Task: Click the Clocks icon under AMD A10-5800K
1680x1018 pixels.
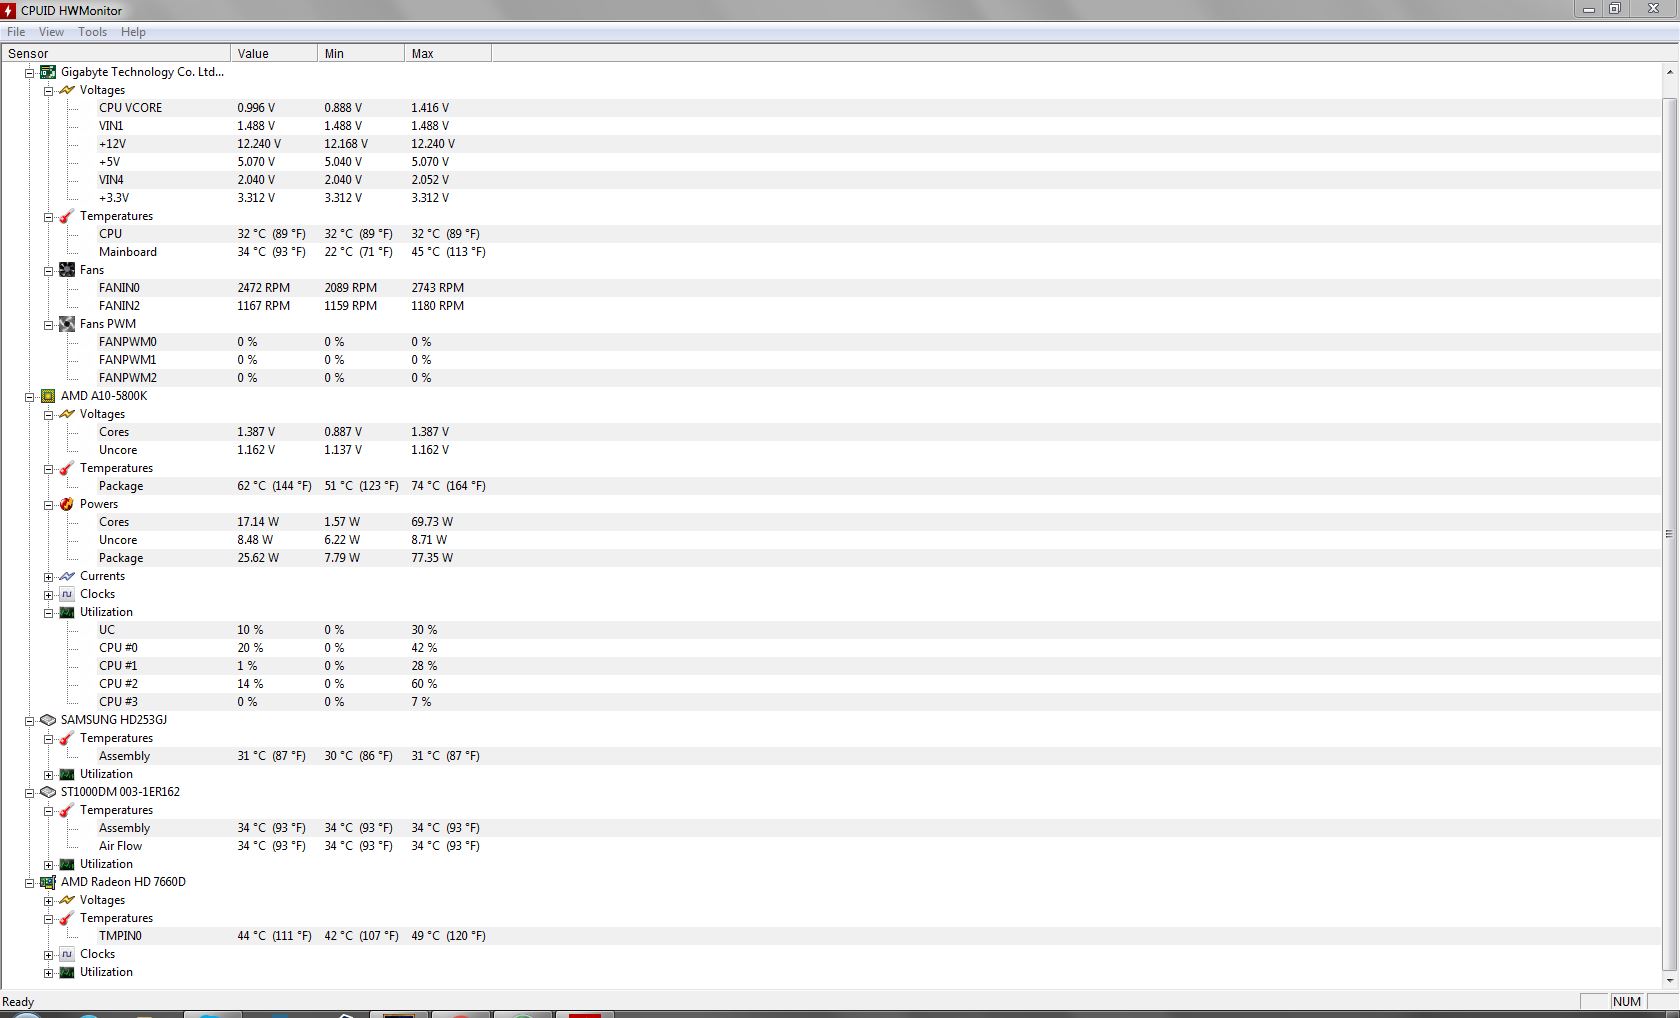Action: tap(67, 594)
